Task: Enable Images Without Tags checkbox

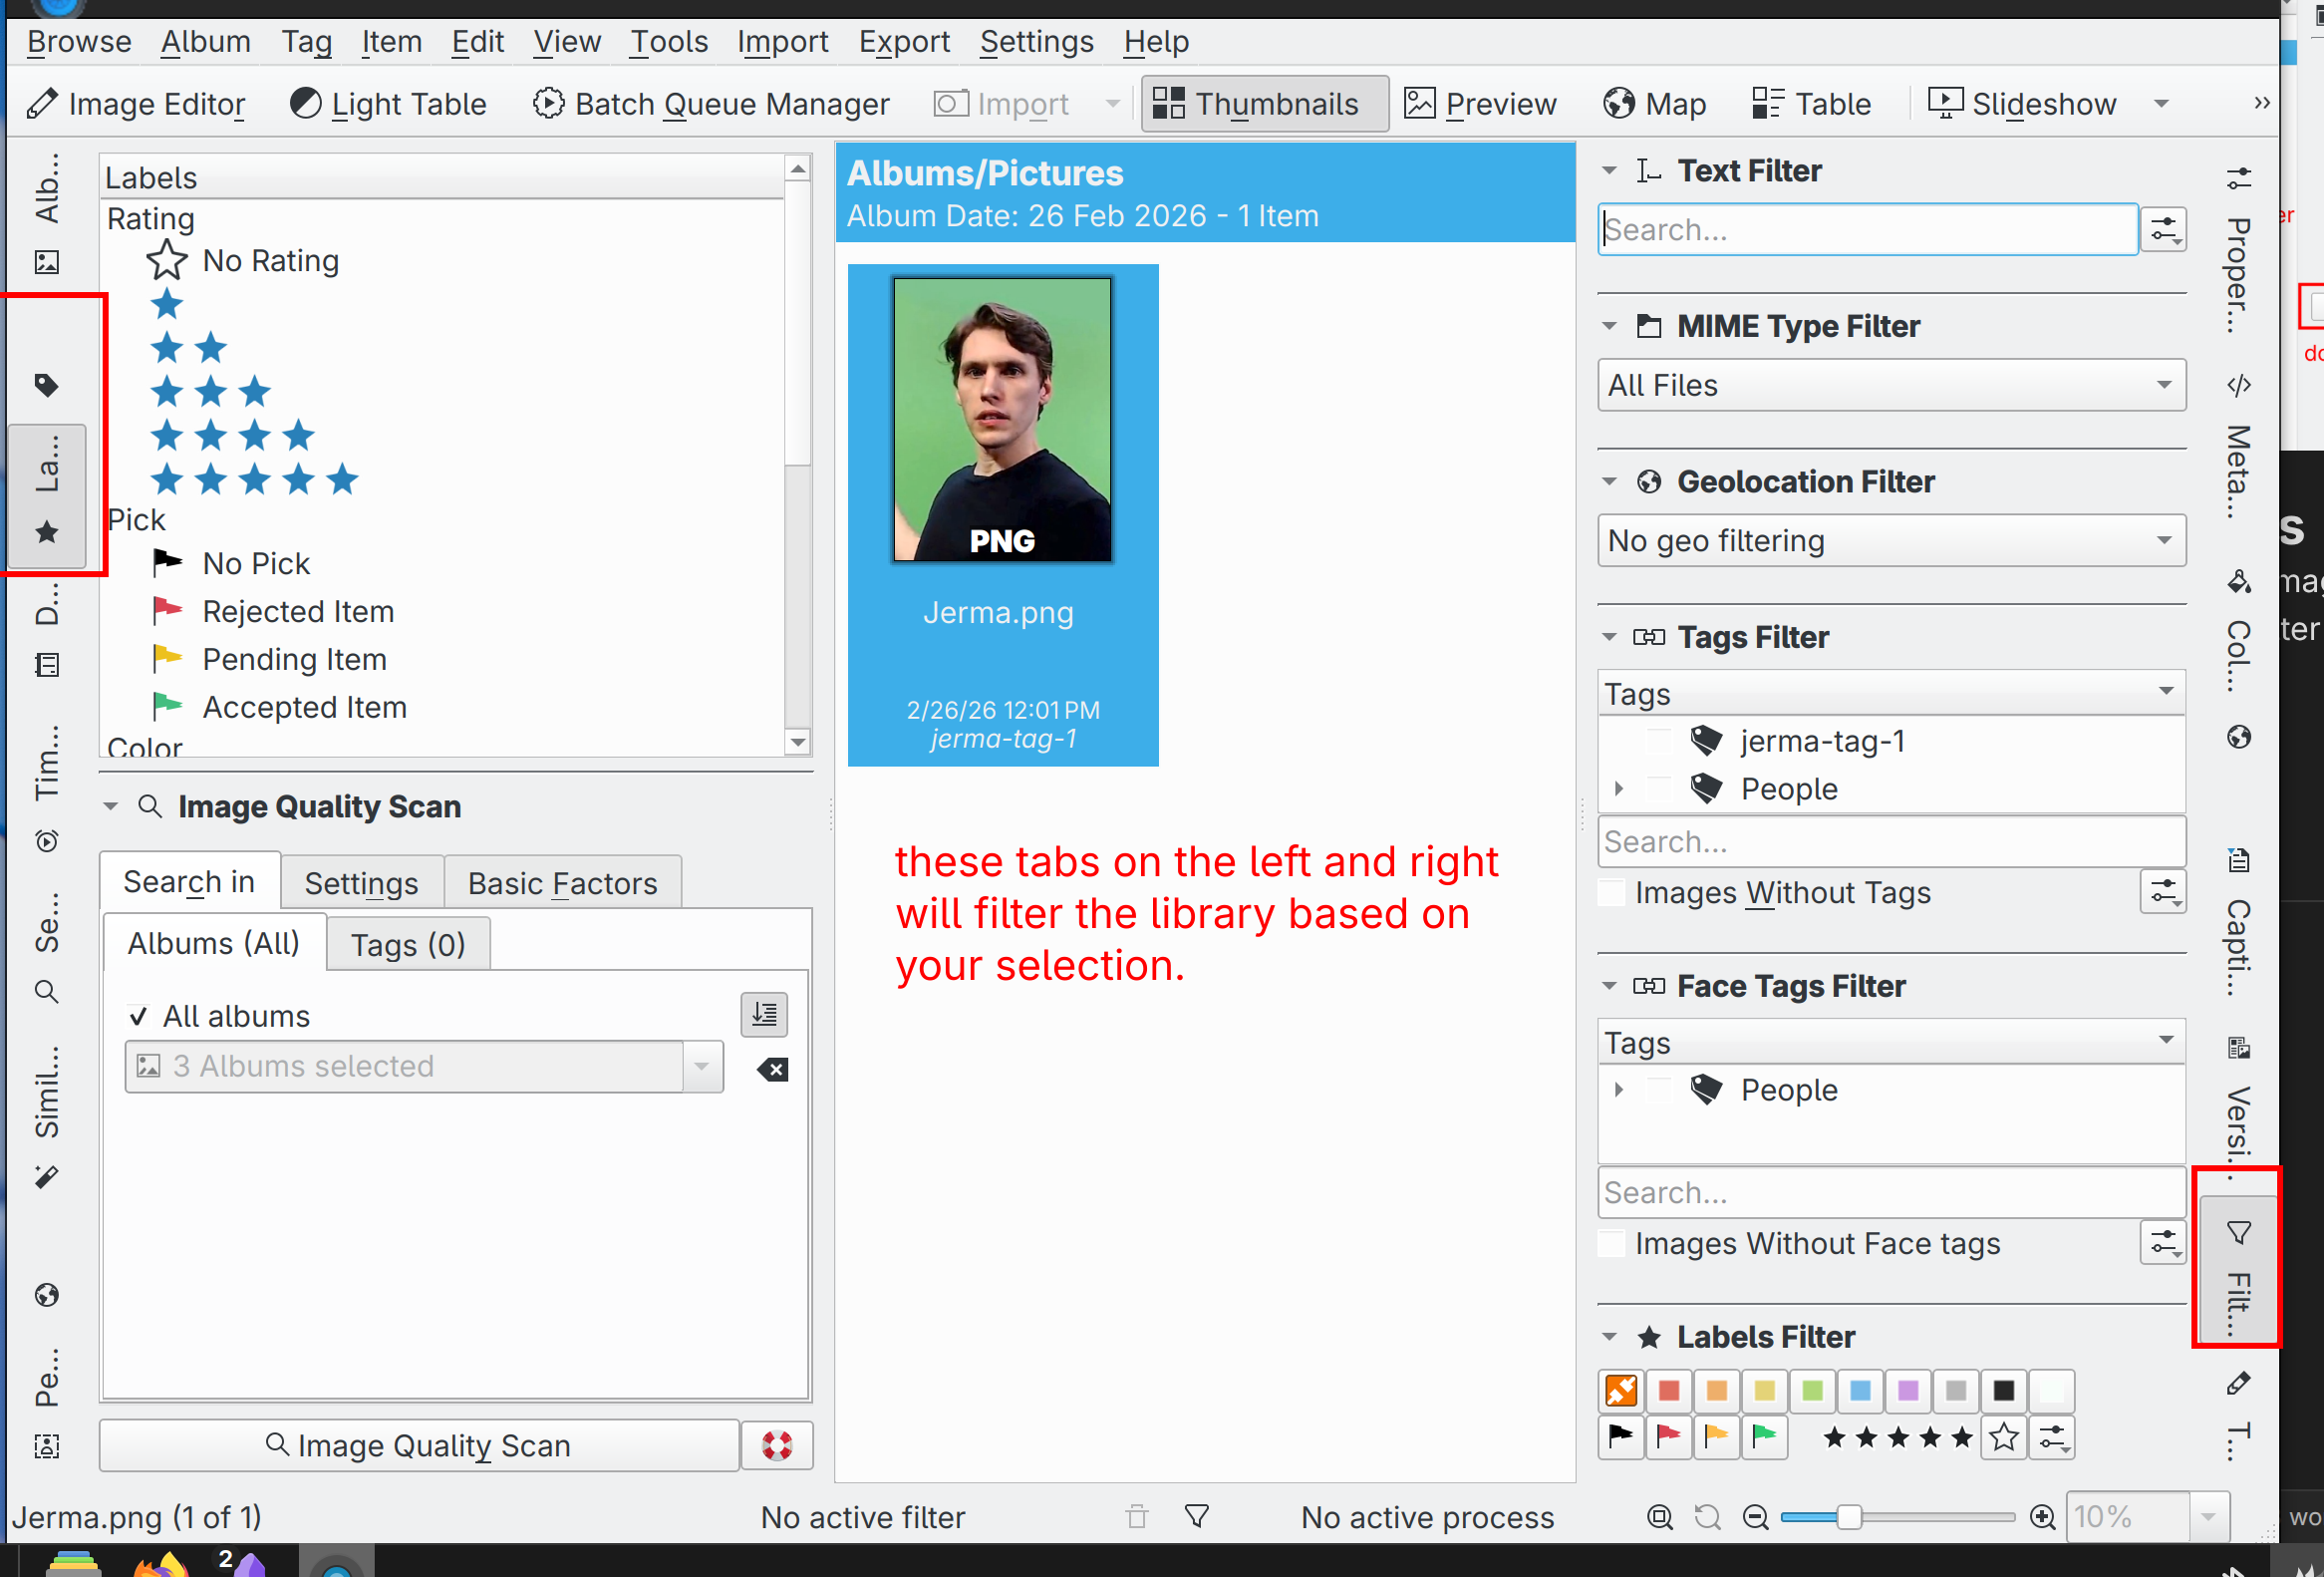Action: [x=1612, y=892]
